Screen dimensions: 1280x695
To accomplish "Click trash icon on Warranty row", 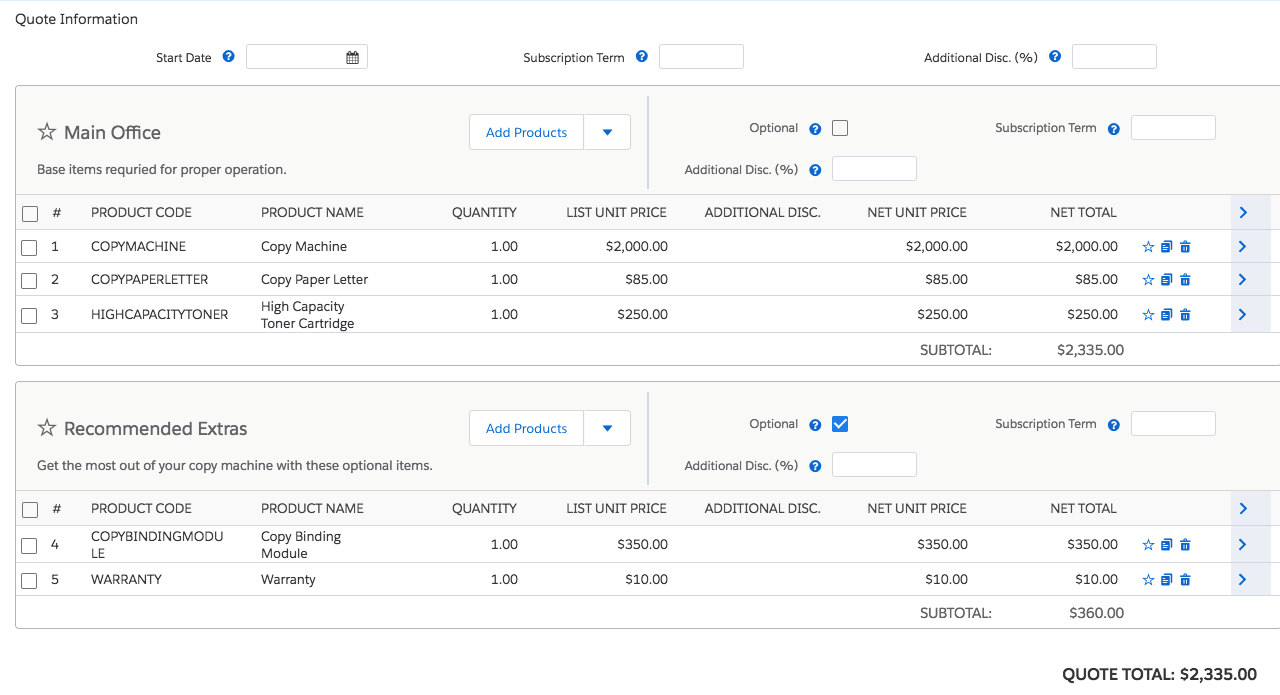I will coord(1185,580).
